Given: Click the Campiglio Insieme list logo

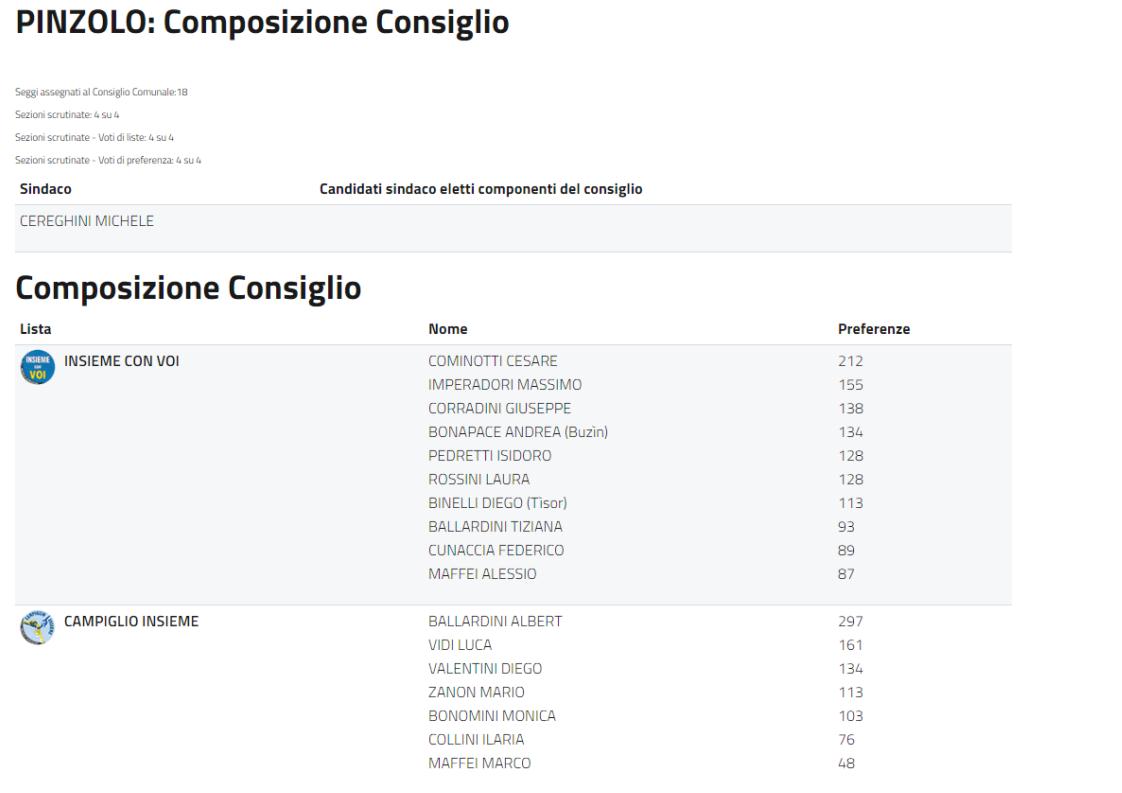Looking at the screenshot, I should (35, 627).
